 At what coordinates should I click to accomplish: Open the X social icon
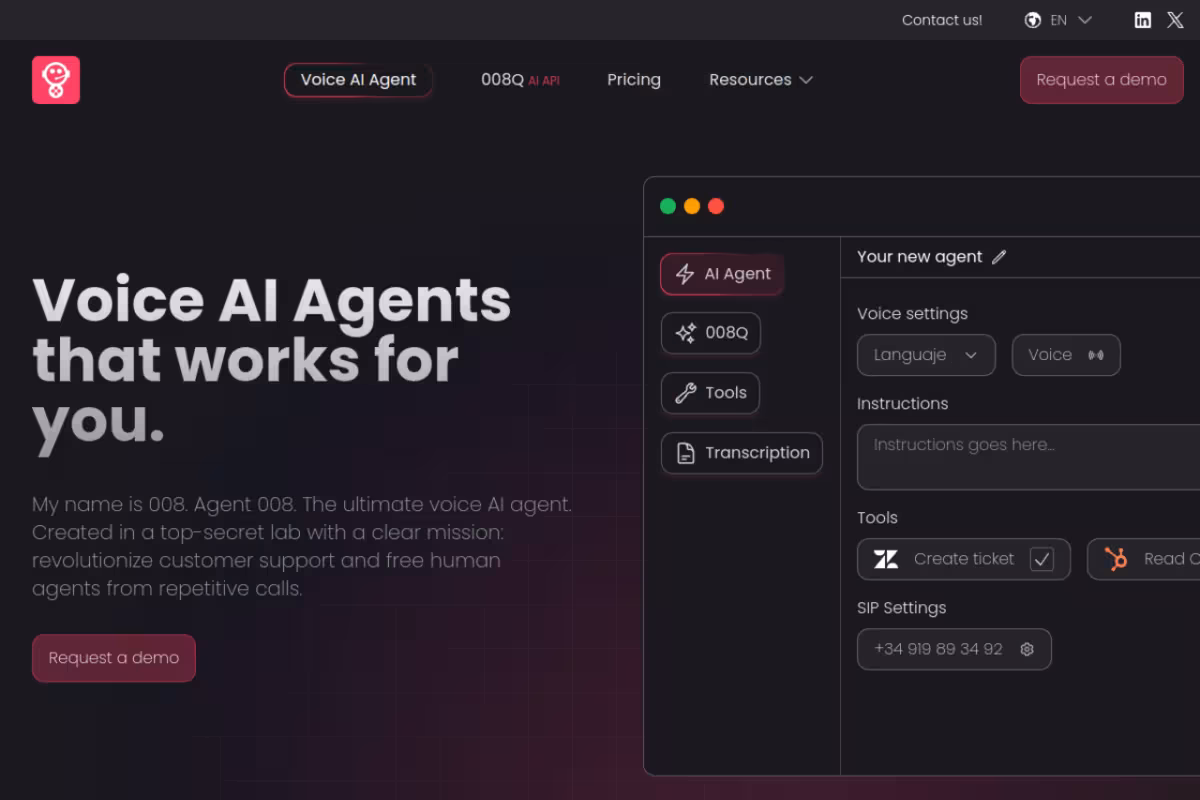[x=1175, y=20]
